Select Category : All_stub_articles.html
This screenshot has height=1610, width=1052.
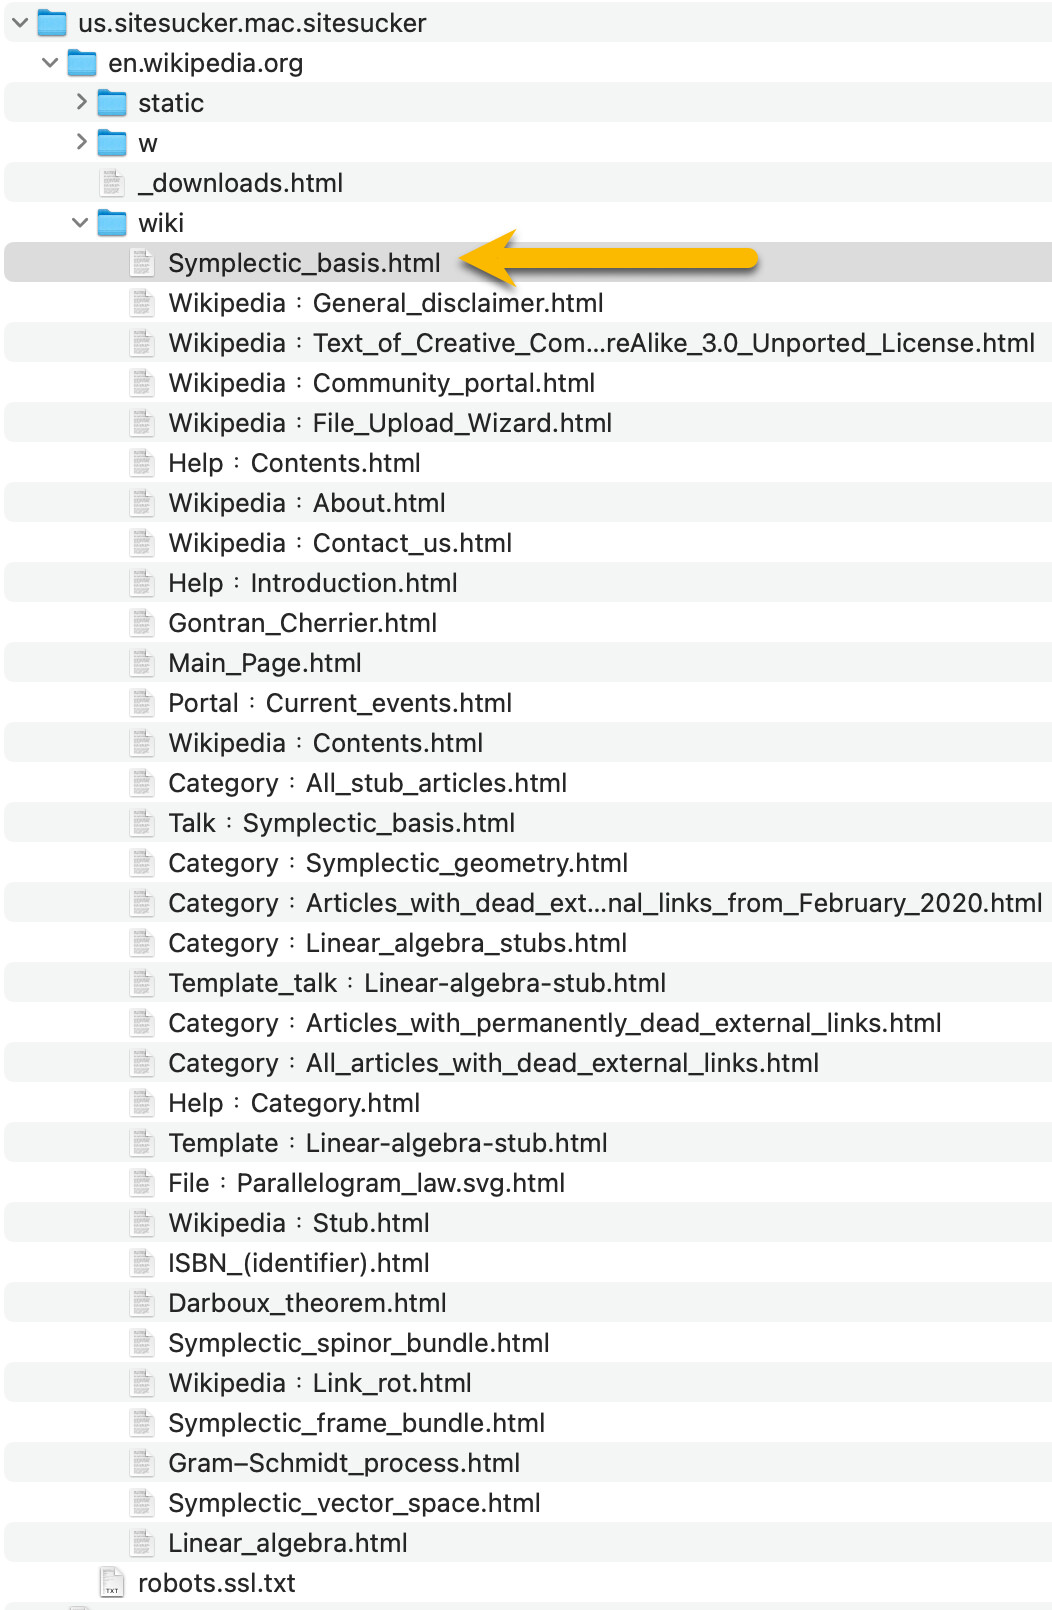click(x=367, y=783)
